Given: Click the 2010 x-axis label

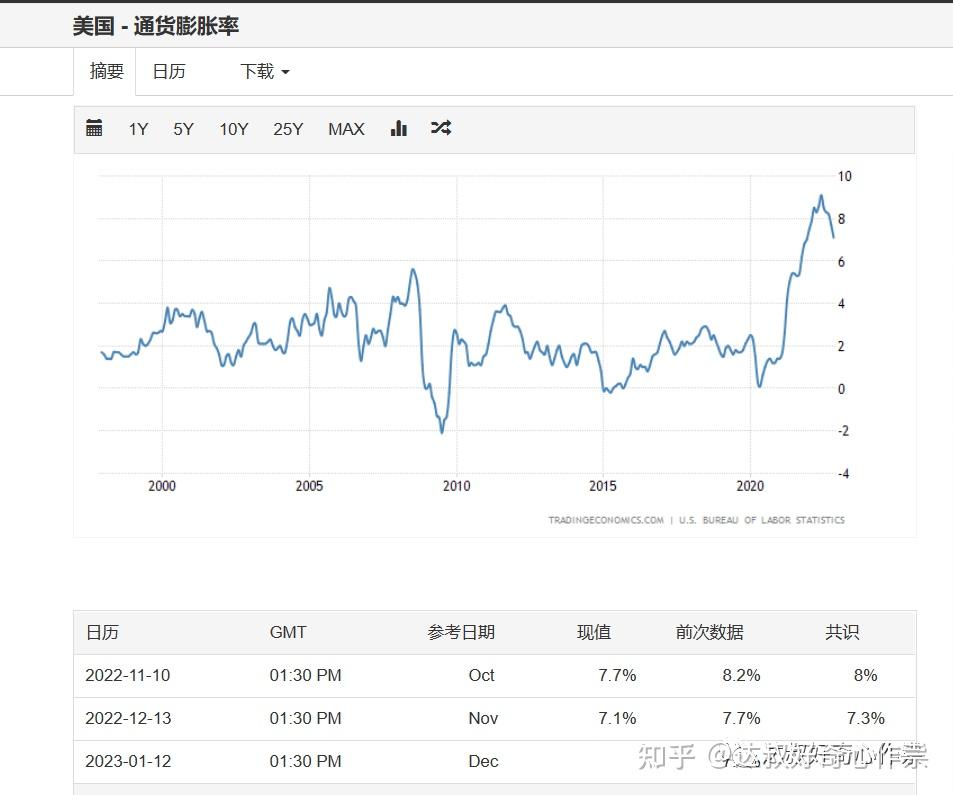Looking at the screenshot, I should pyautogui.click(x=456, y=486).
